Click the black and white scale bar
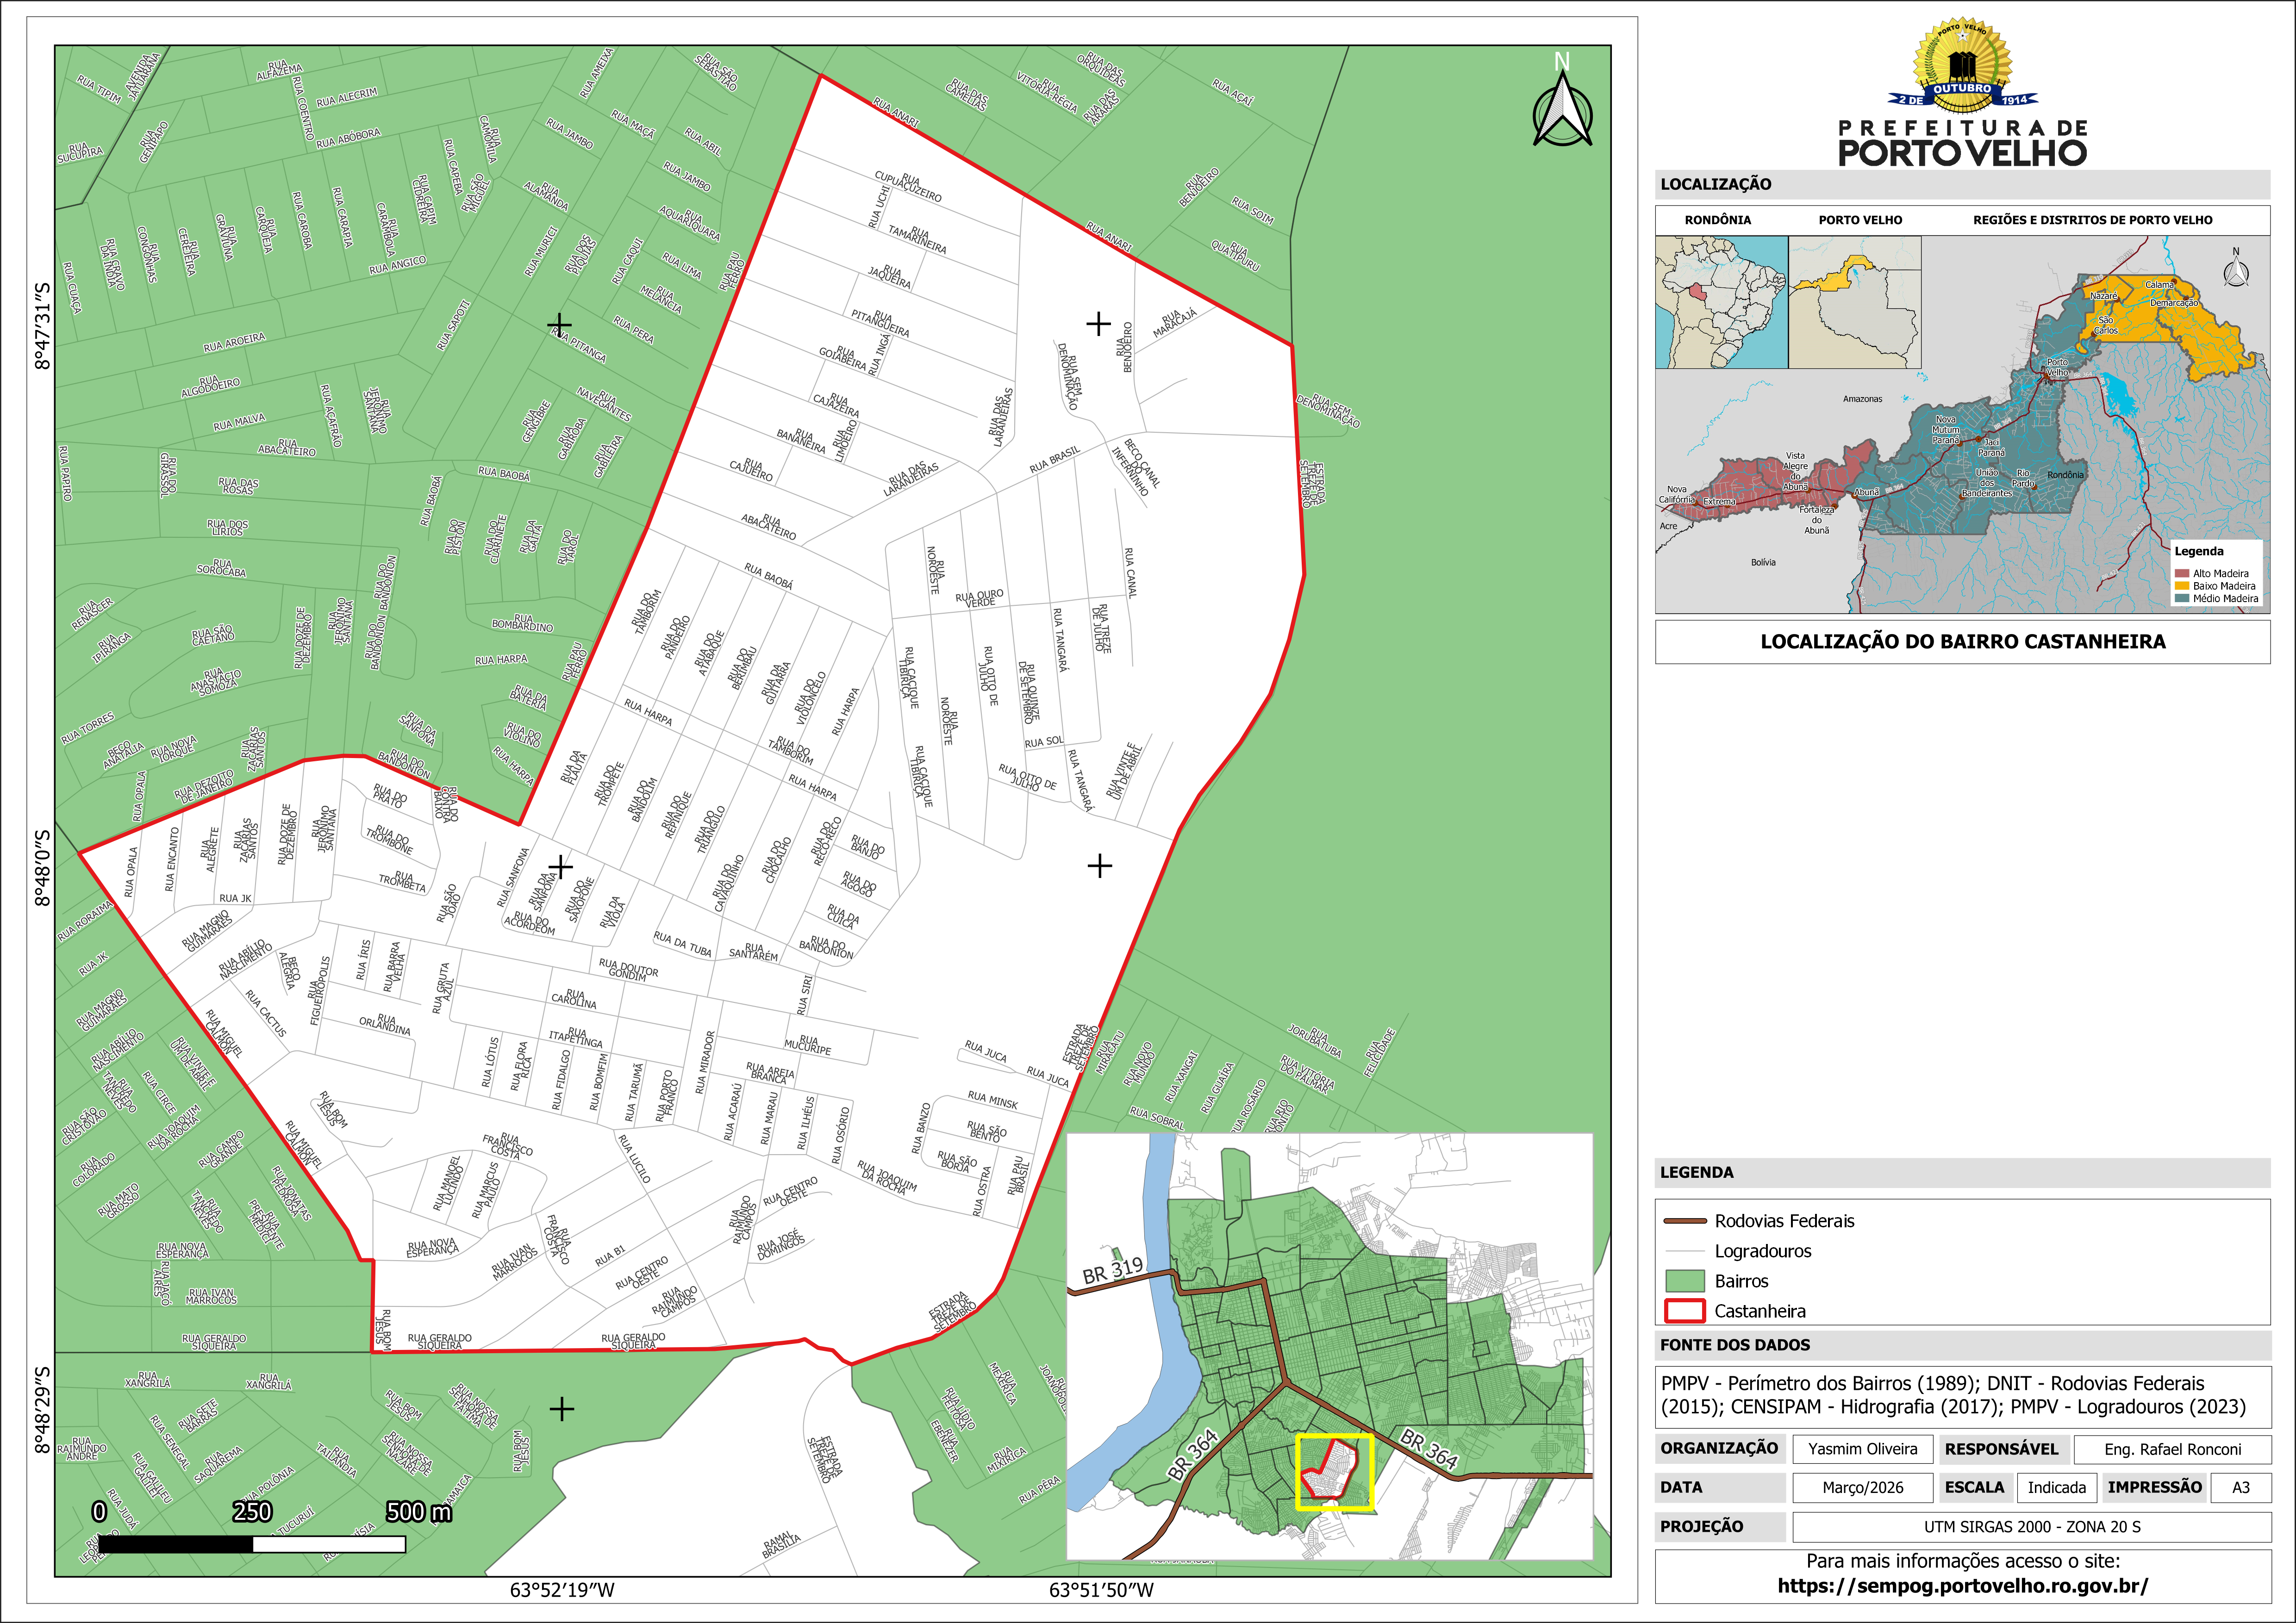This screenshot has width=2296, height=1623. click(252, 1544)
